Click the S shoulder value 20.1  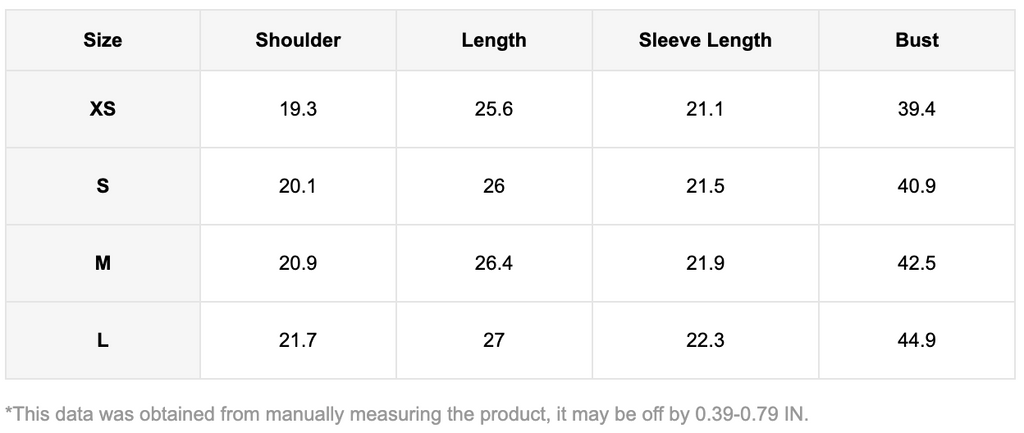pos(298,186)
